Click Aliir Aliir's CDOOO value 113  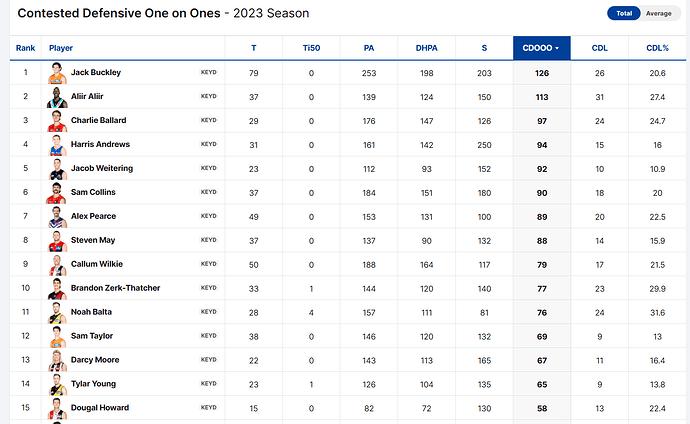[x=542, y=97]
